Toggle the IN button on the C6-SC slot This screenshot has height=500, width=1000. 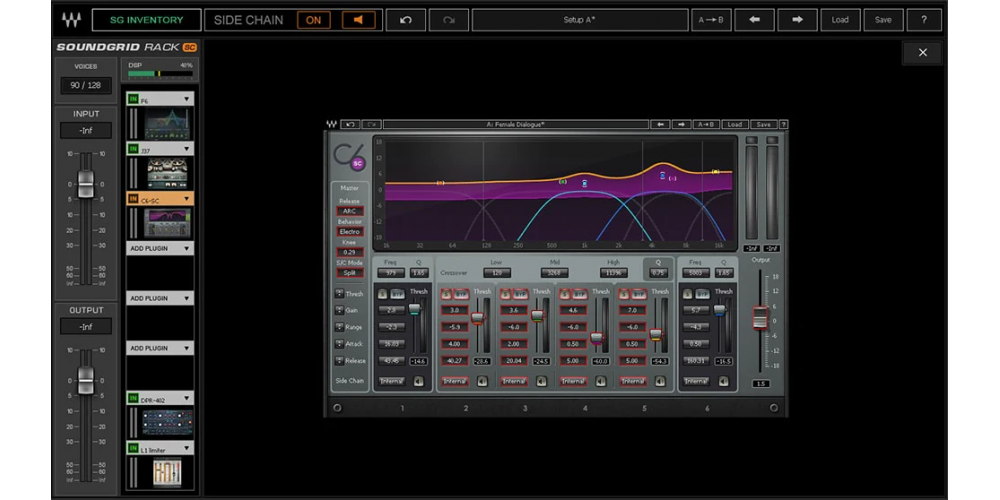pos(133,198)
